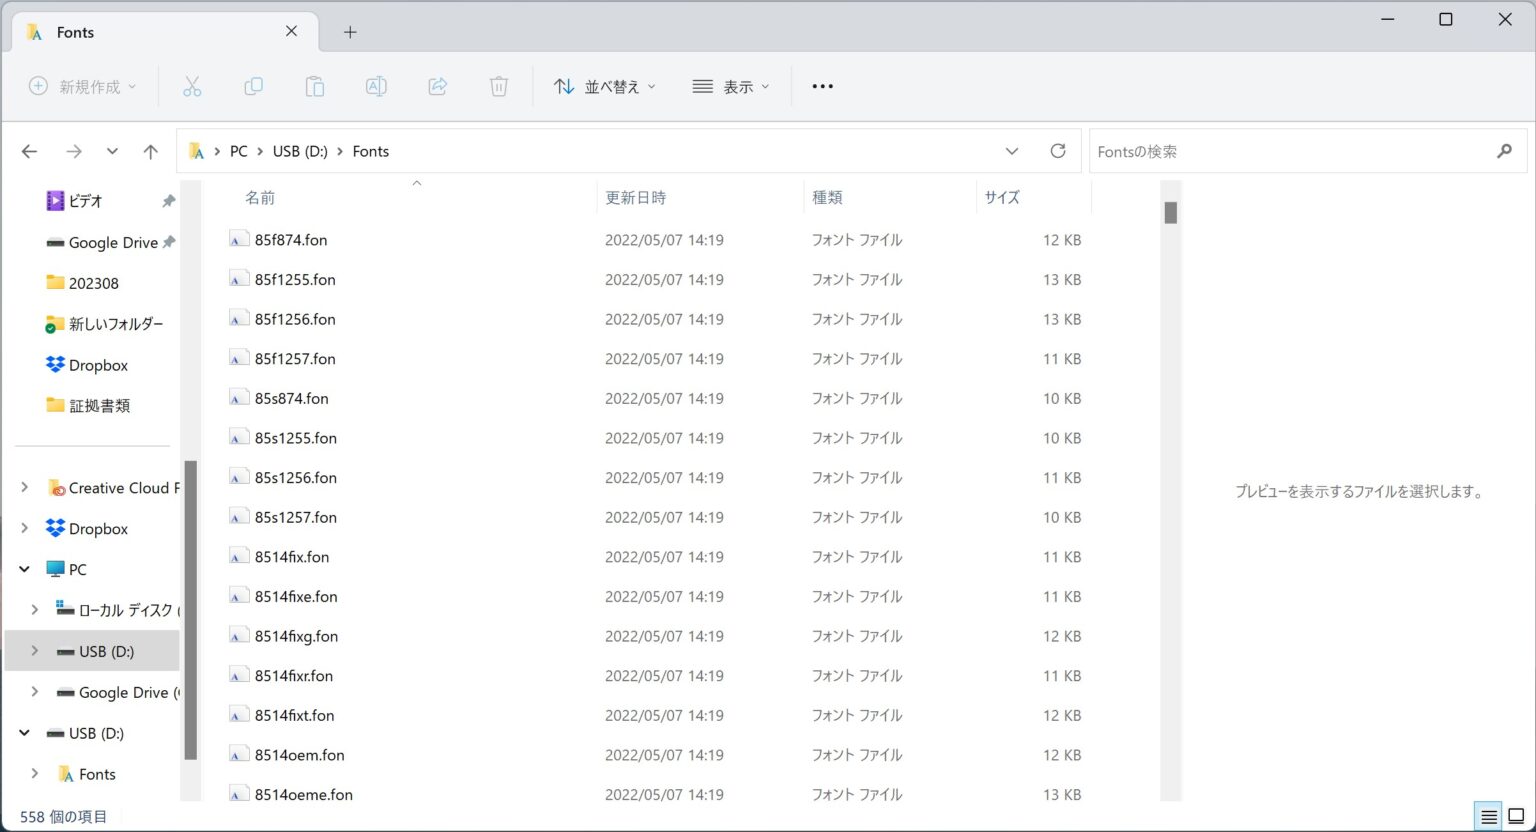Image resolution: width=1536 pixels, height=832 pixels.
Task: Click the Cut scissors icon in toolbar
Action: [x=192, y=87]
